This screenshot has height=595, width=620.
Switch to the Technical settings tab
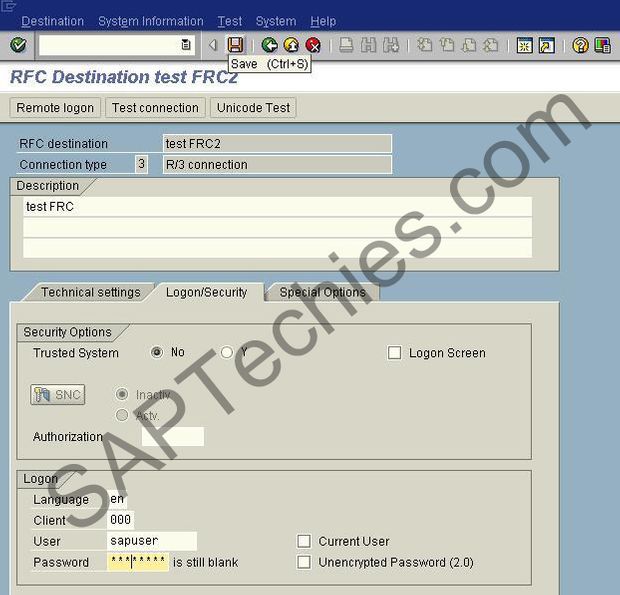coord(91,292)
